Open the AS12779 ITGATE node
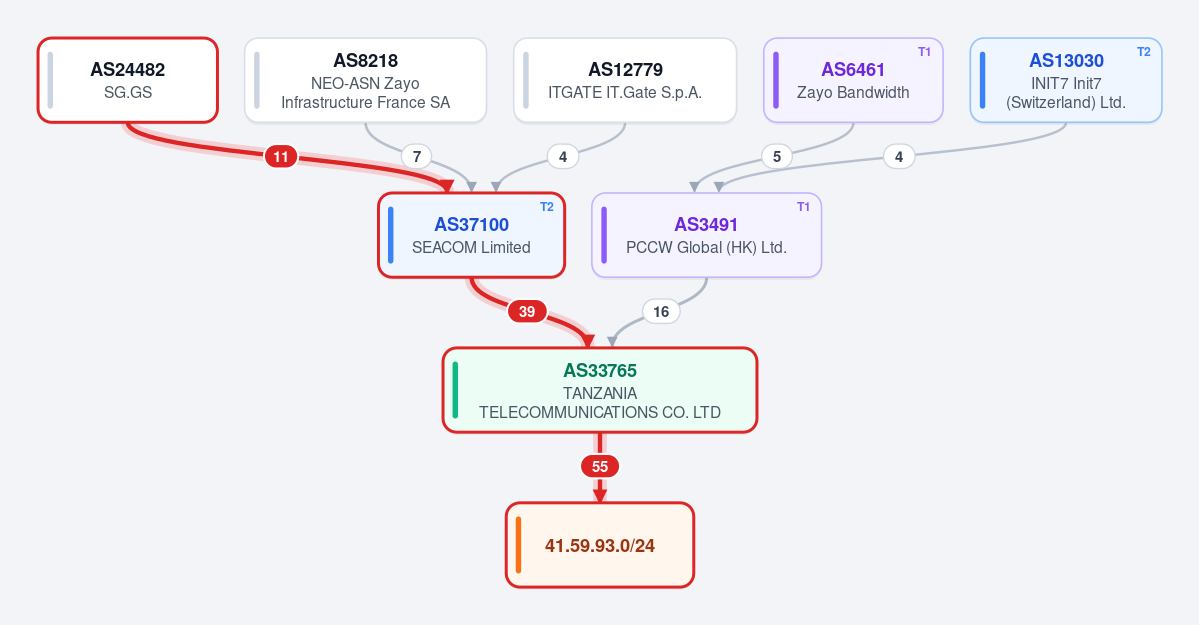The height and width of the screenshot is (625, 1199). click(x=625, y=80)
